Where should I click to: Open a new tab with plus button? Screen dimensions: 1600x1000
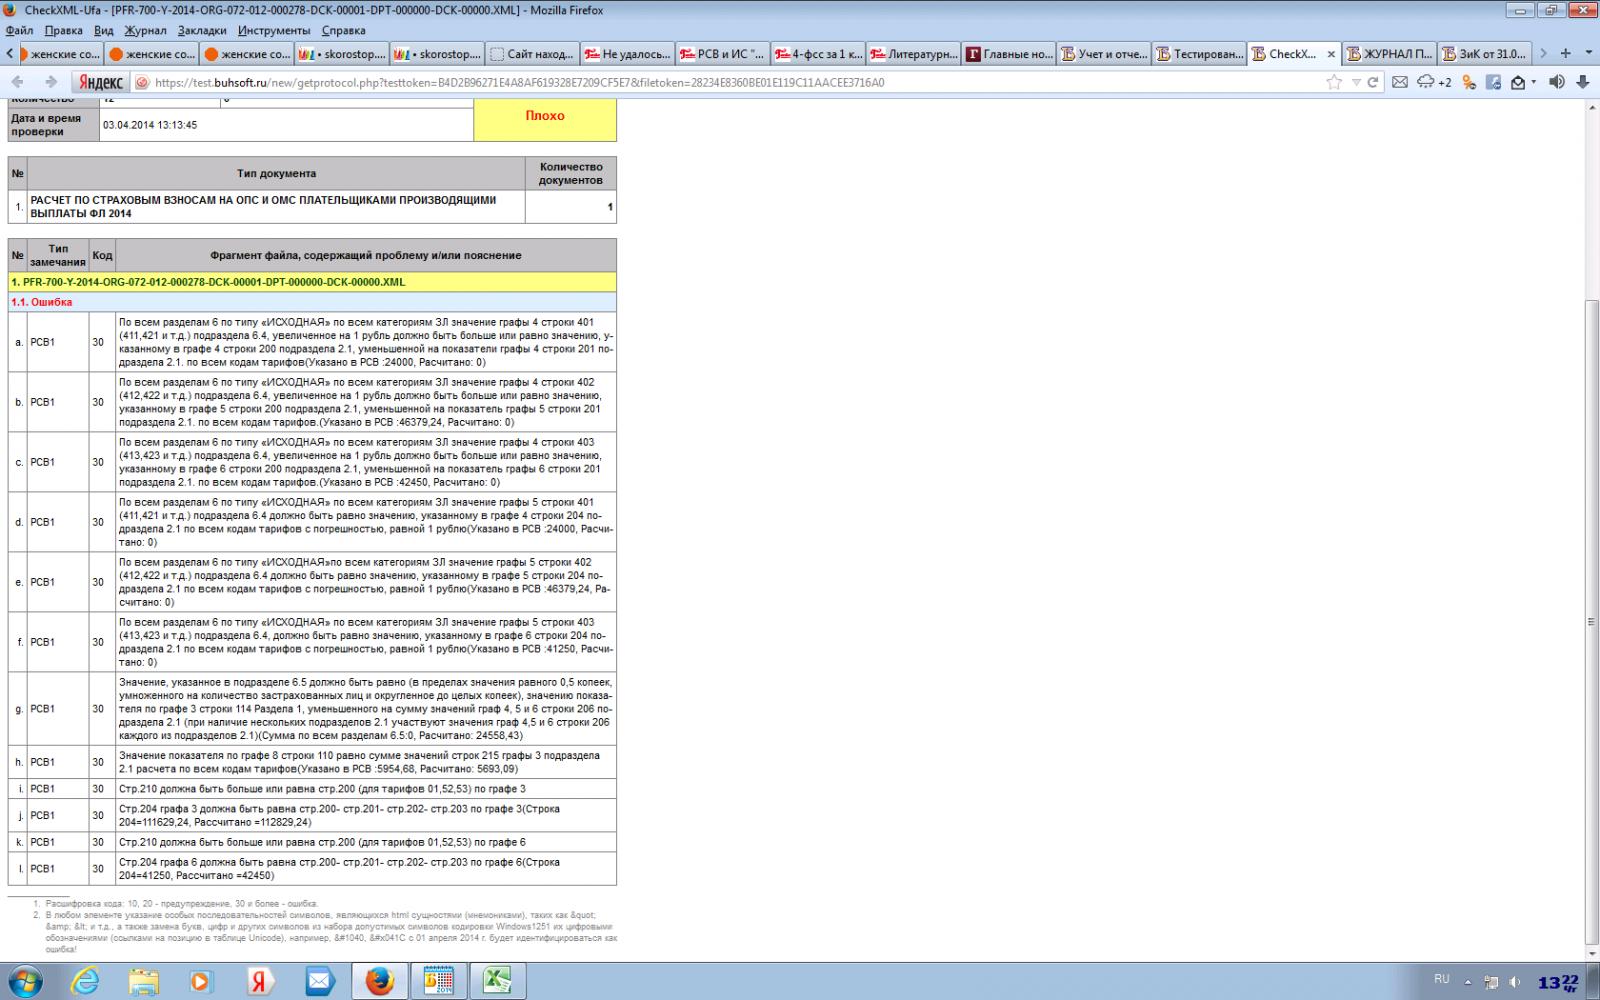(x=1566, y=53)
